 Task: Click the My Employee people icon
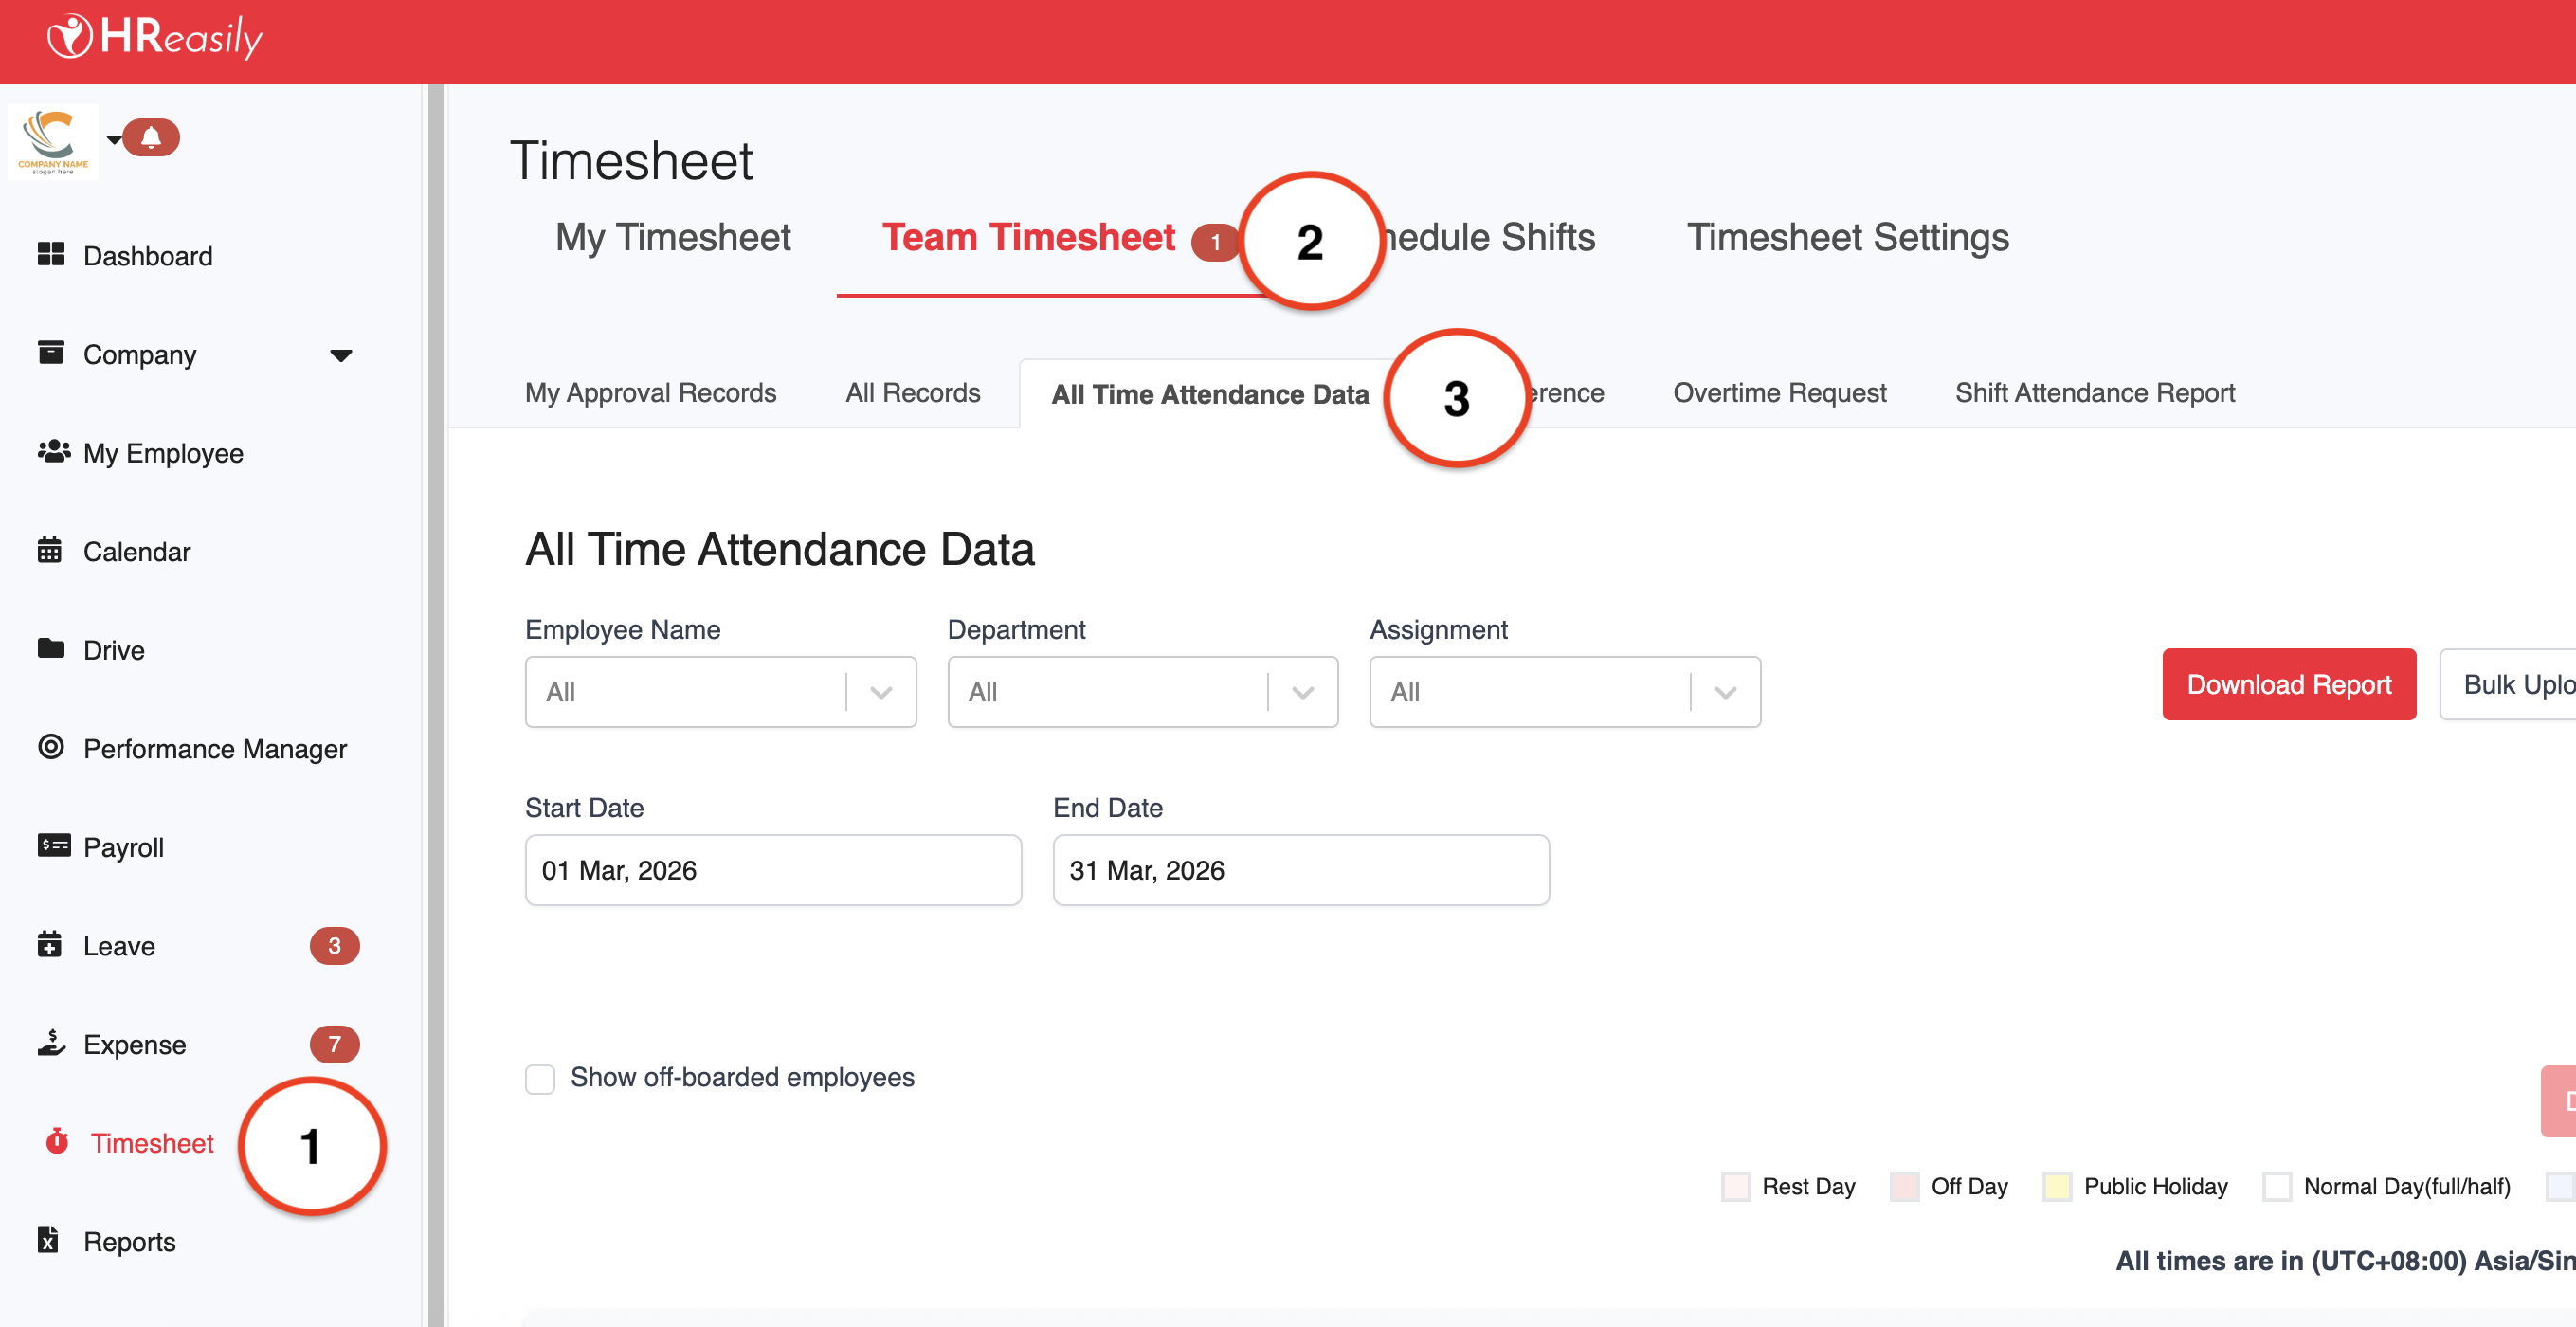tap(53, 452)
